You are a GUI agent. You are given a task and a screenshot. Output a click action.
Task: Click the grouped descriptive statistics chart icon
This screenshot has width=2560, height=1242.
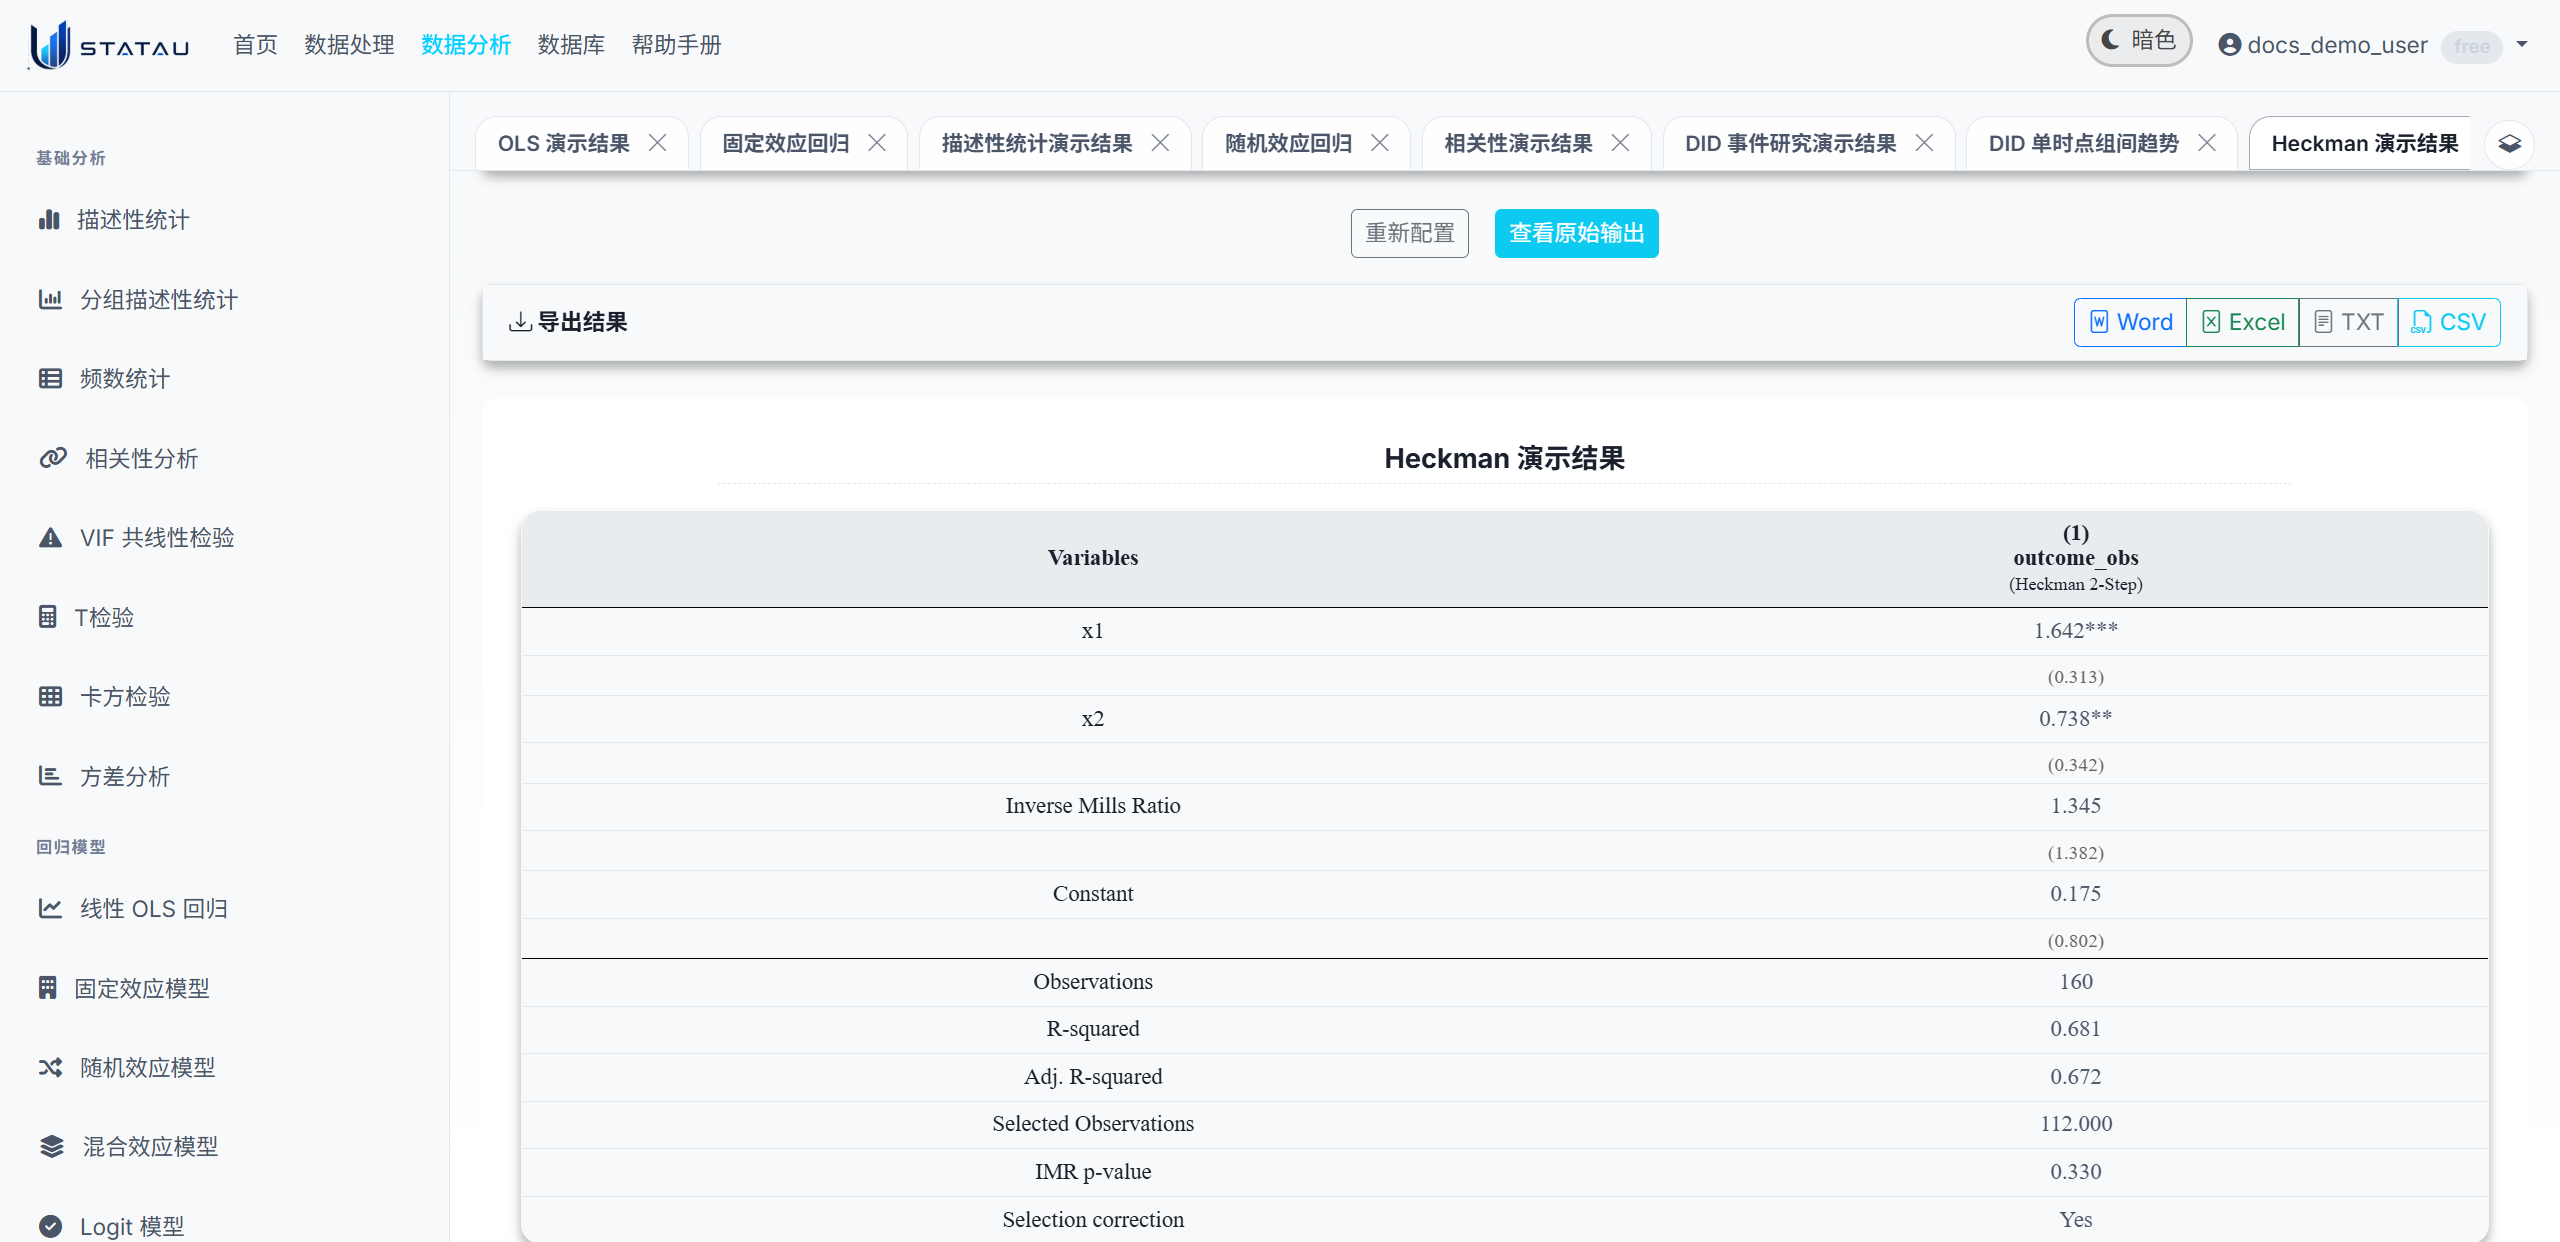coord(50,299)
